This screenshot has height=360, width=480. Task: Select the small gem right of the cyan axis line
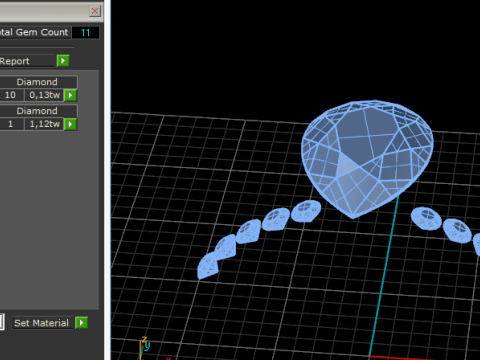click(x=426, y=218)
